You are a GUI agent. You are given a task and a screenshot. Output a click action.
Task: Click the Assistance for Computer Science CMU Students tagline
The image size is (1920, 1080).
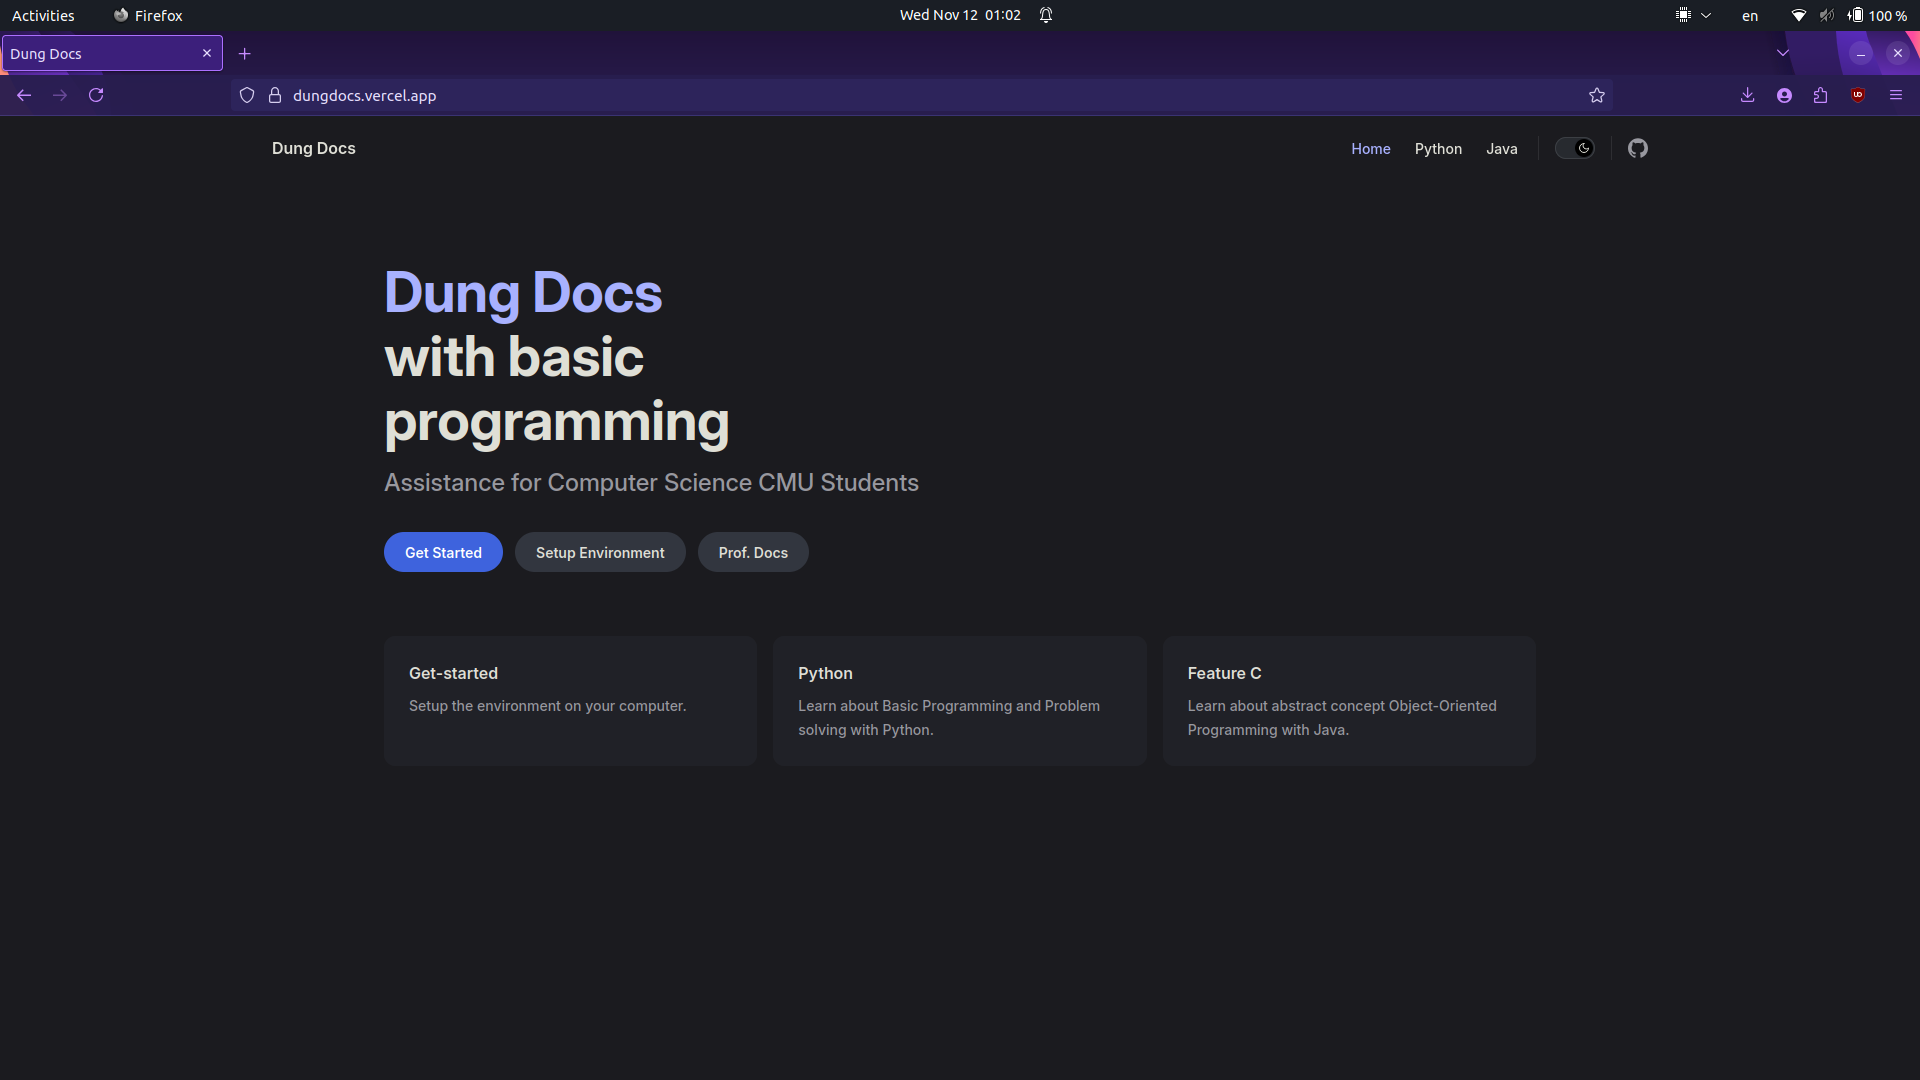point(651,482)
